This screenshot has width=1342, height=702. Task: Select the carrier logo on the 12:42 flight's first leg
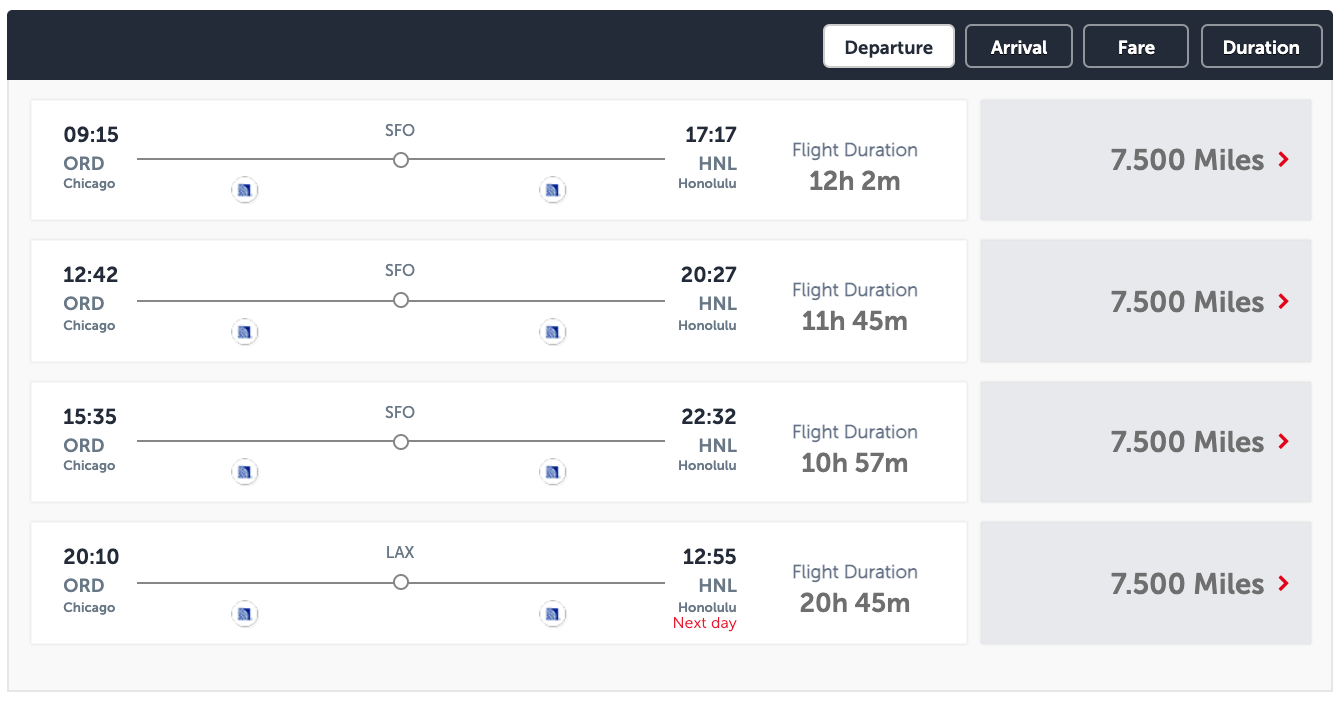[x=245, y=331]
